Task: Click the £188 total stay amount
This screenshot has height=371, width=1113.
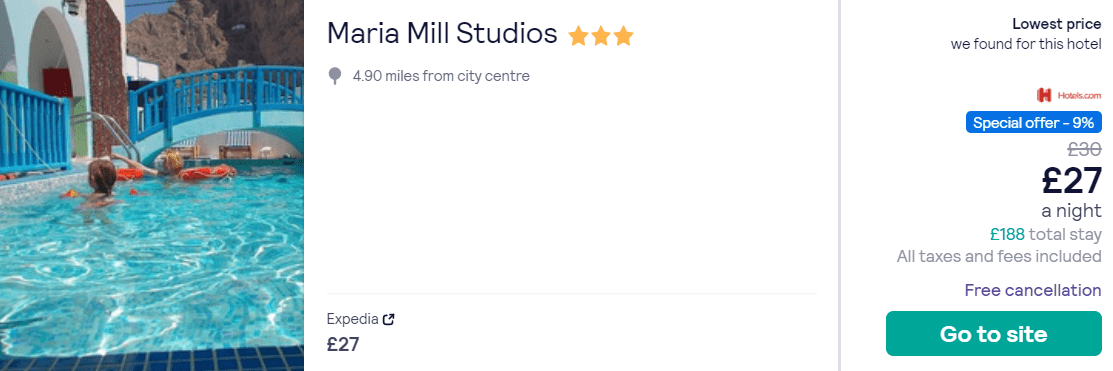Action: (x=1007, y=234)
